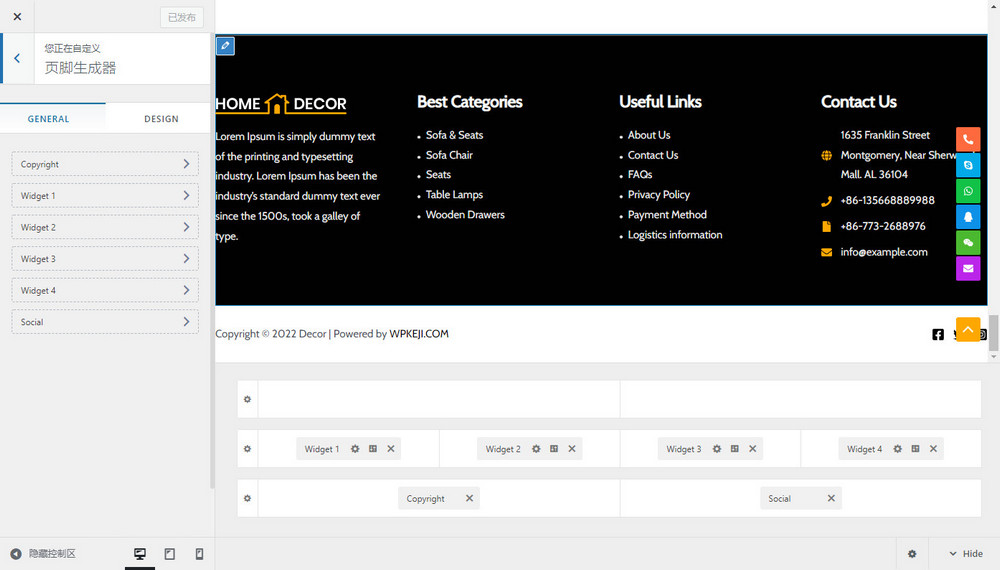The width and height of the screenshot is (1000, 570).
Task: Click the preview vertical scrollbar thumb
Action: [x=994, y=332]
